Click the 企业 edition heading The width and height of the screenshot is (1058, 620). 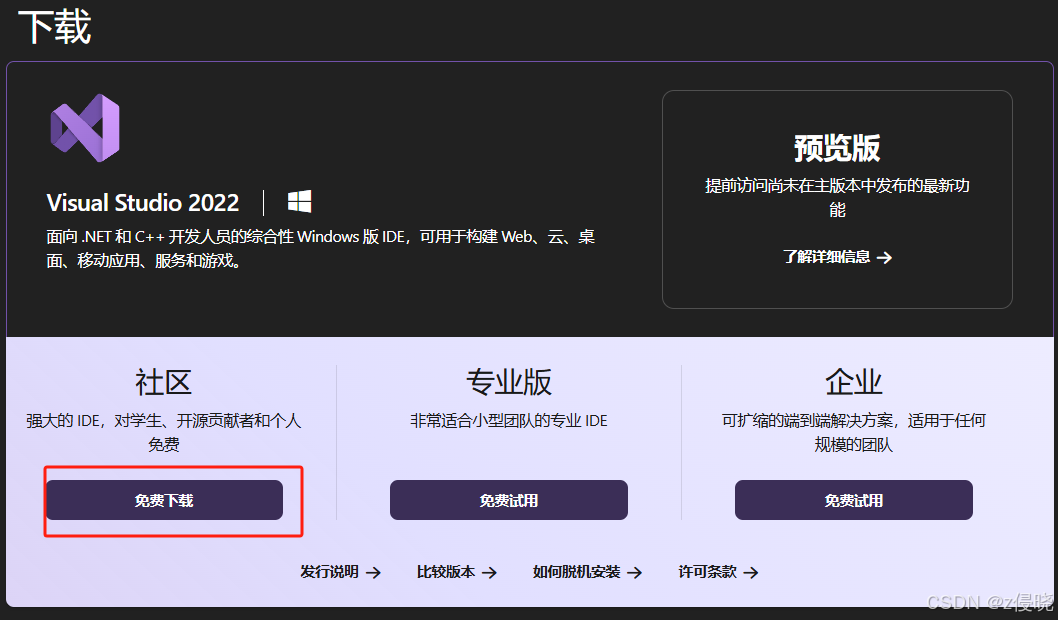(854, 383)
